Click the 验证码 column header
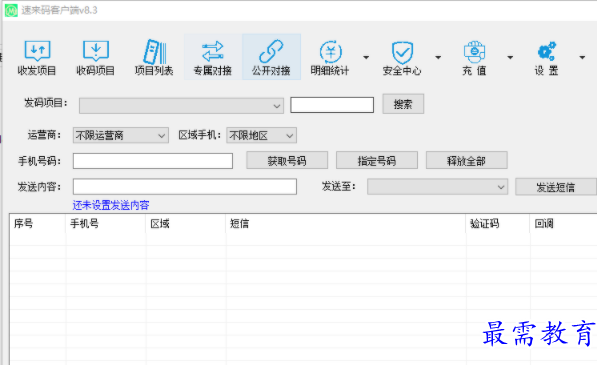This screenshot has width=604, height=365. [498, 224]
